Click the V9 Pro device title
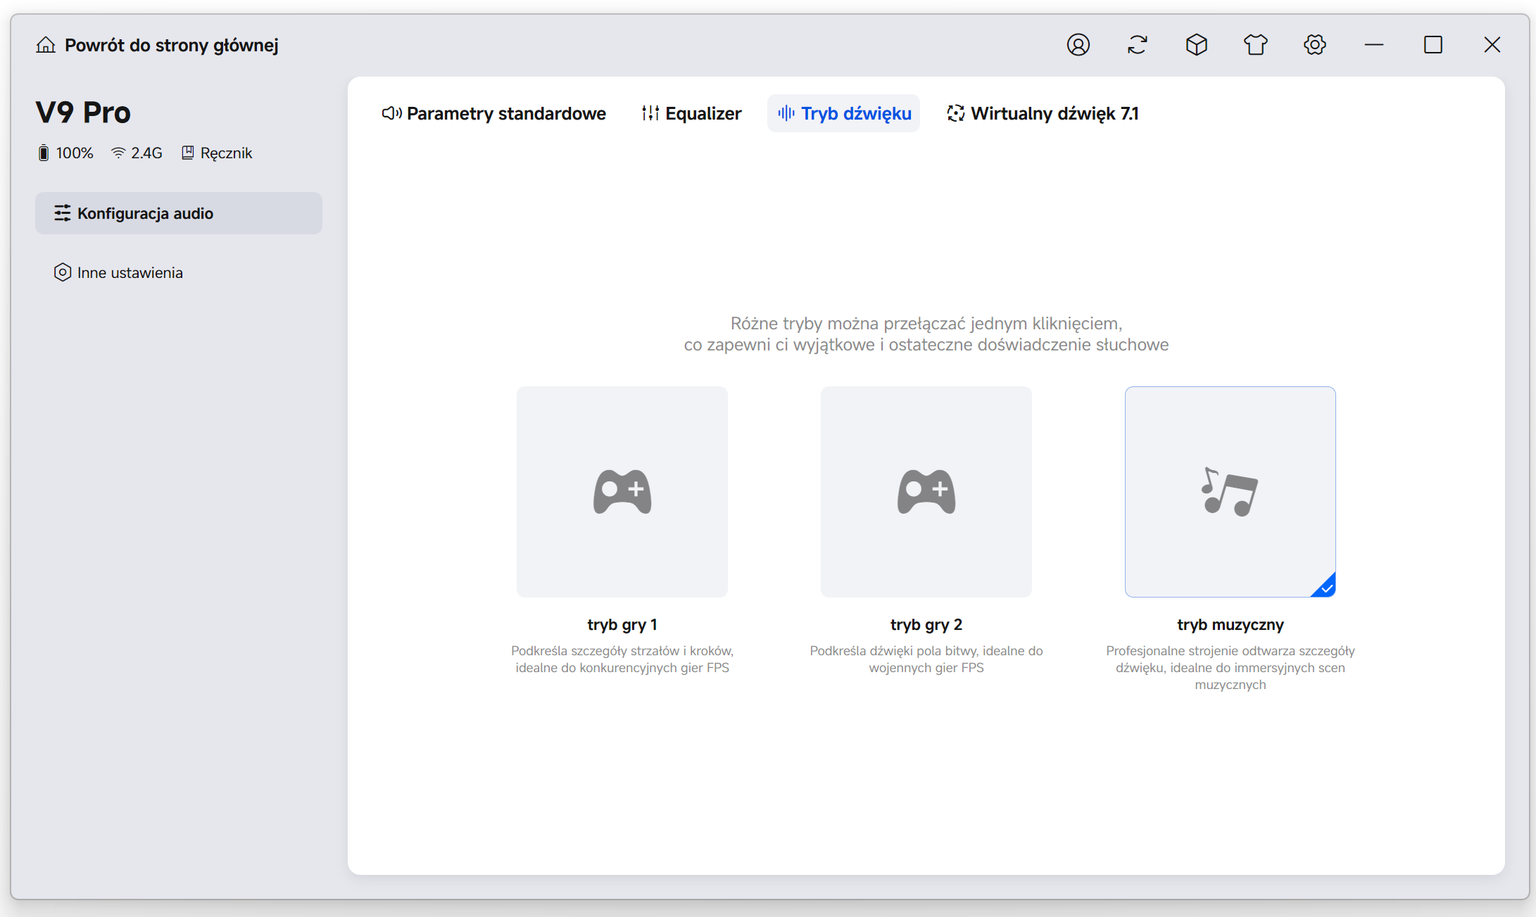This screenshot has height=917, width=1536. click(83, 112)
